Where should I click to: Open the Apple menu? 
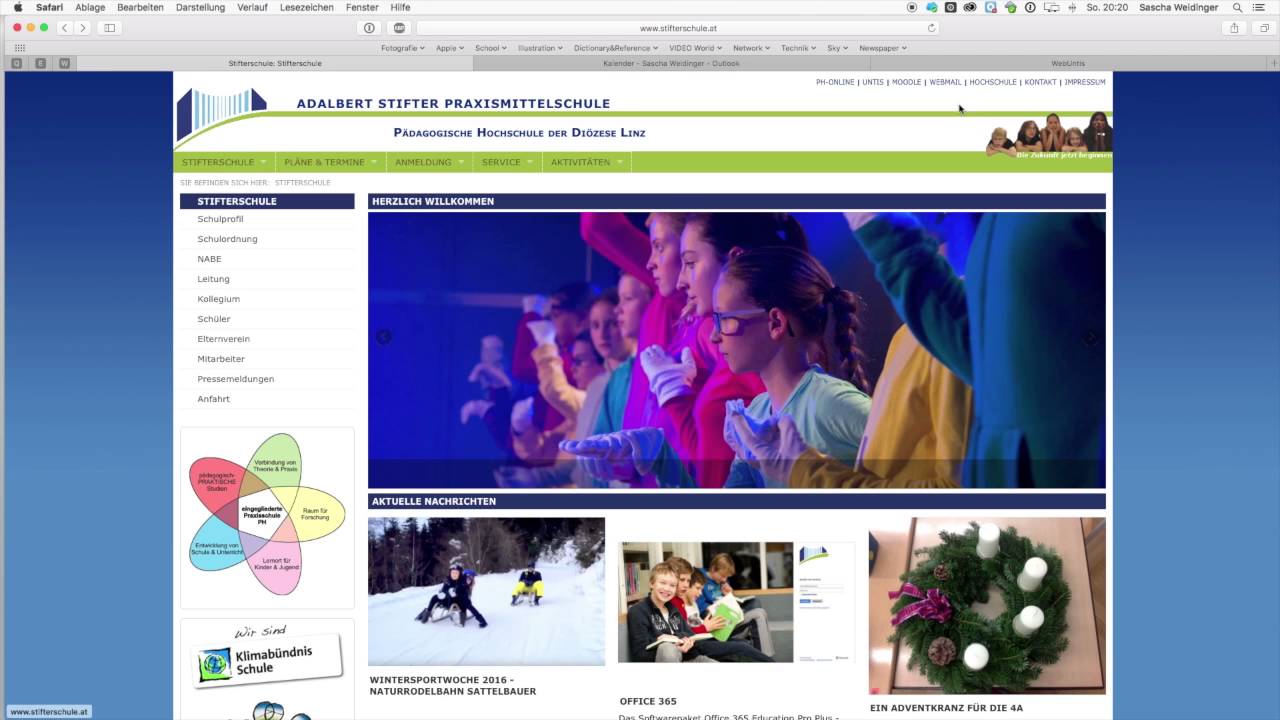coord(17,7)
